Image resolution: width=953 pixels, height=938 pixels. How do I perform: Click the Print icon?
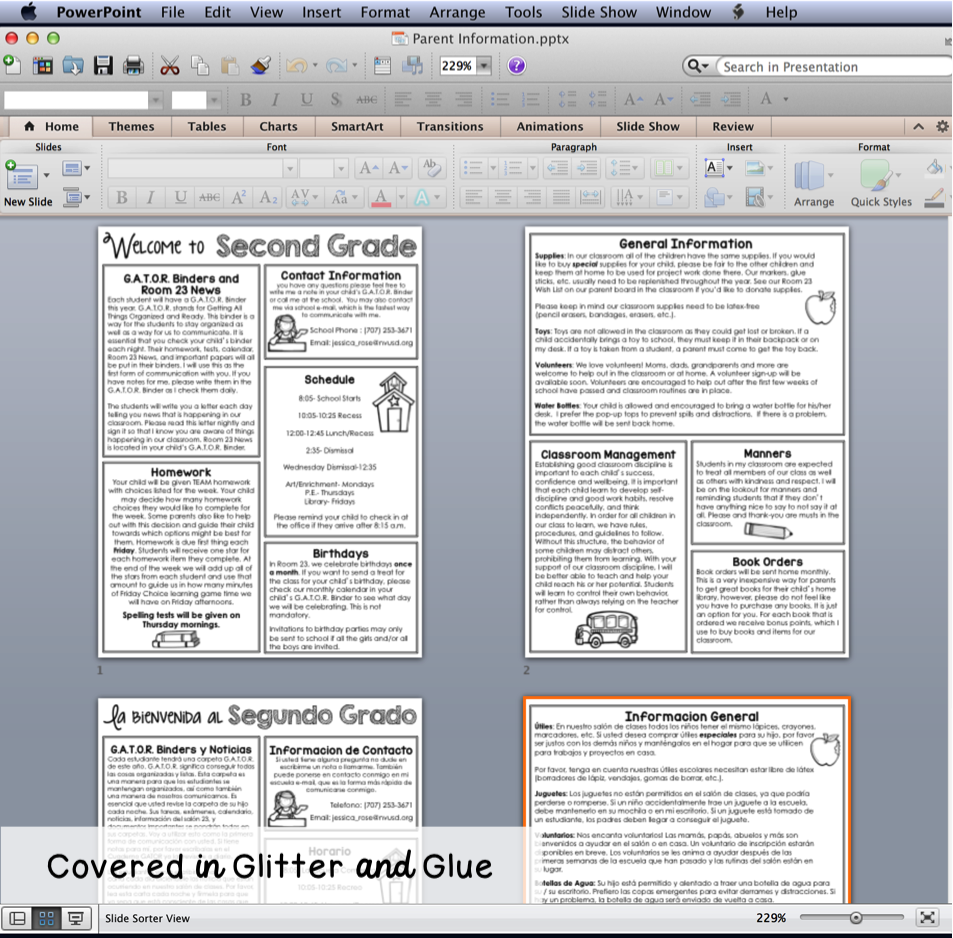coord(133,65)
